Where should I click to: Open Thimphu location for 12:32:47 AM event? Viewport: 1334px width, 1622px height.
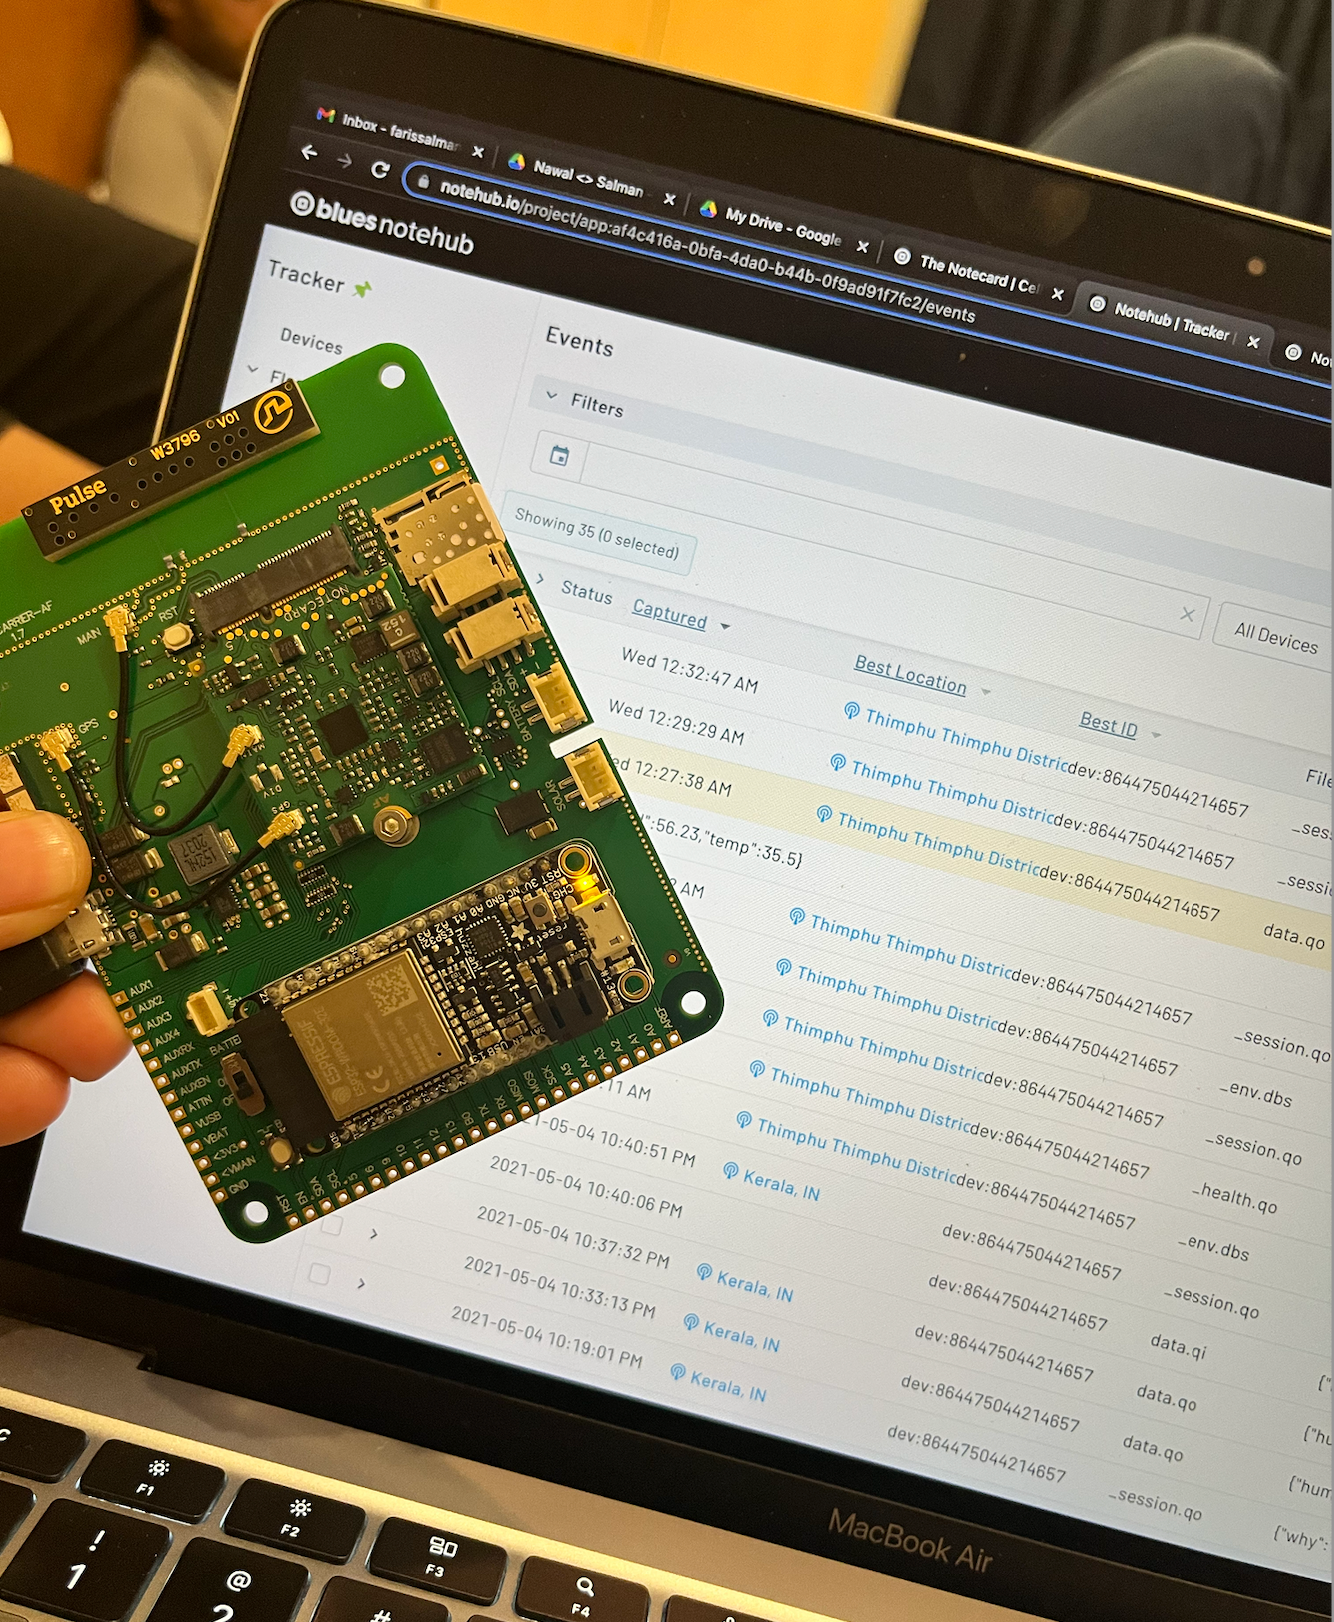coord(966,740)
